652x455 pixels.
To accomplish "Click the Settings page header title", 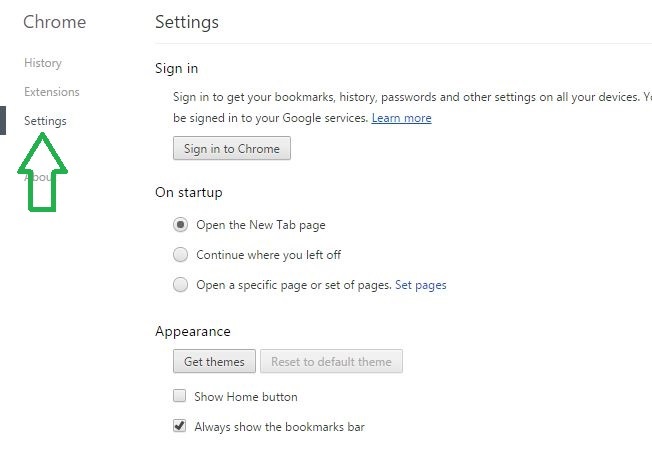I will coord(187,22).
